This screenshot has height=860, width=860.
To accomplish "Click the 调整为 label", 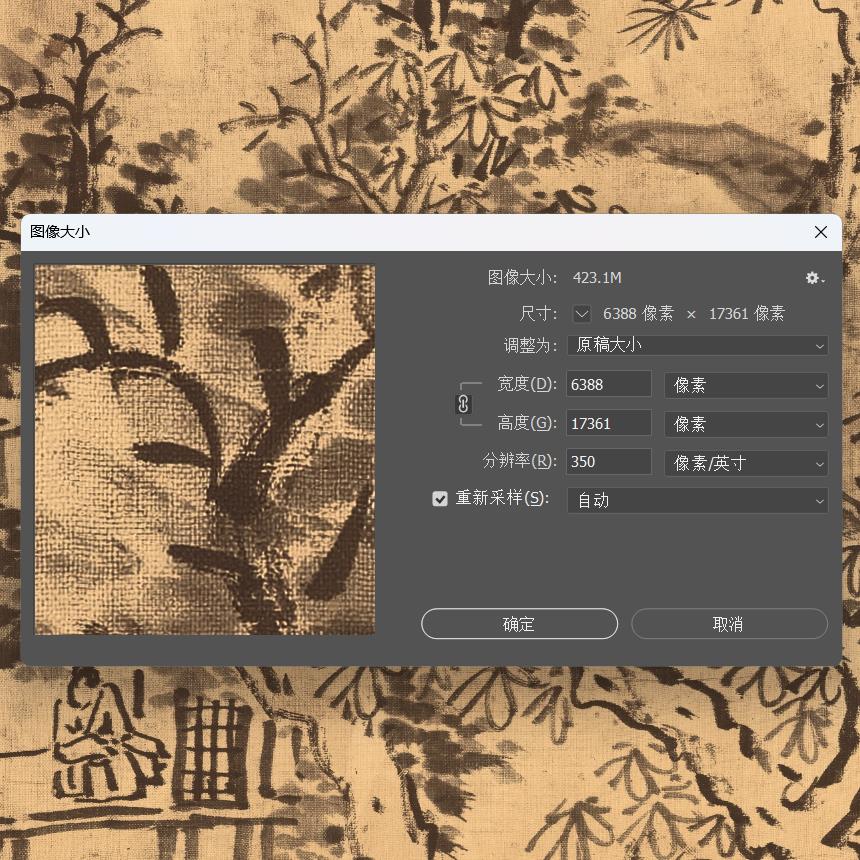I will coord(530,346).
